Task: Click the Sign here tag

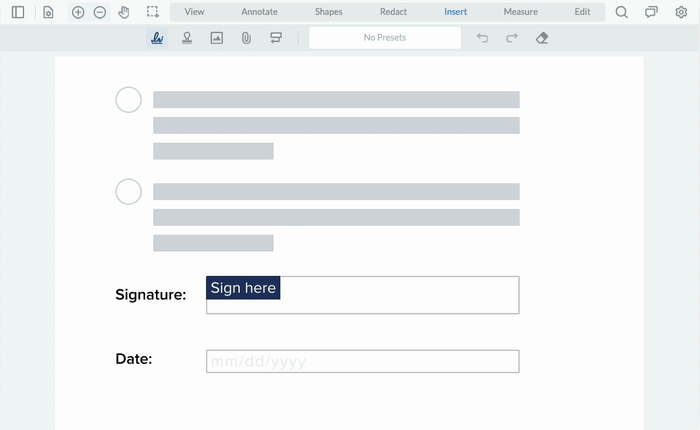Action: 243,288
